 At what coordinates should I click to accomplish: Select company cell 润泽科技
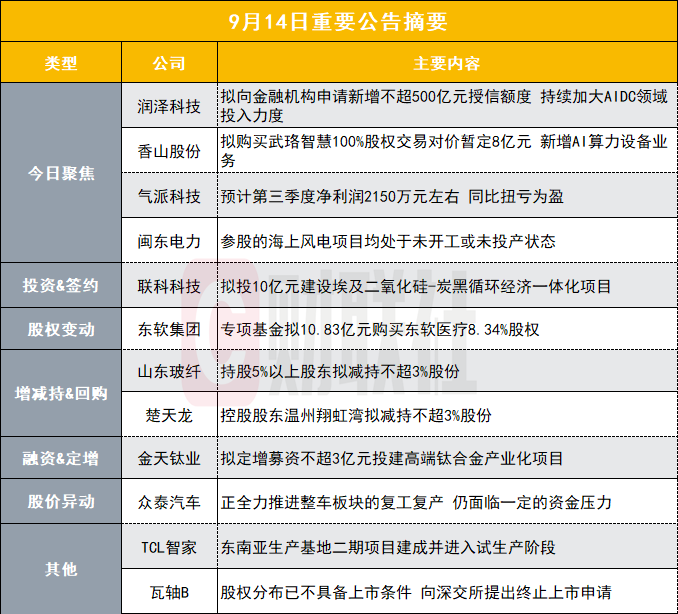(169, 106)
